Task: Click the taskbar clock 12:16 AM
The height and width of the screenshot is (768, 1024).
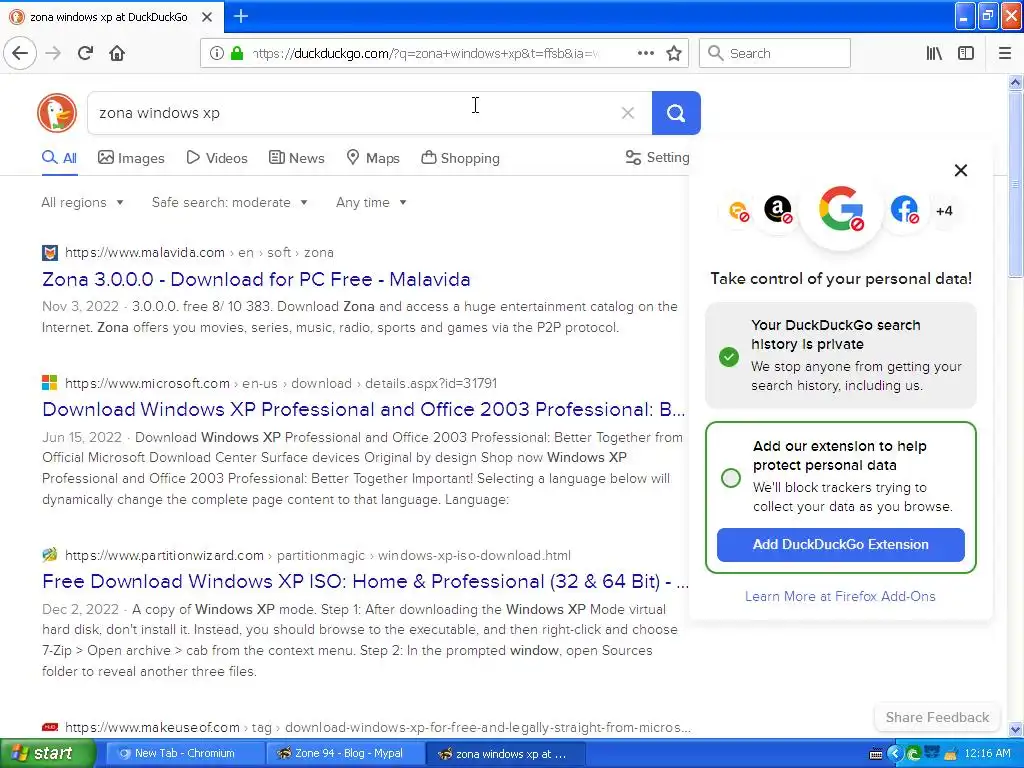Action: point(987,754)
